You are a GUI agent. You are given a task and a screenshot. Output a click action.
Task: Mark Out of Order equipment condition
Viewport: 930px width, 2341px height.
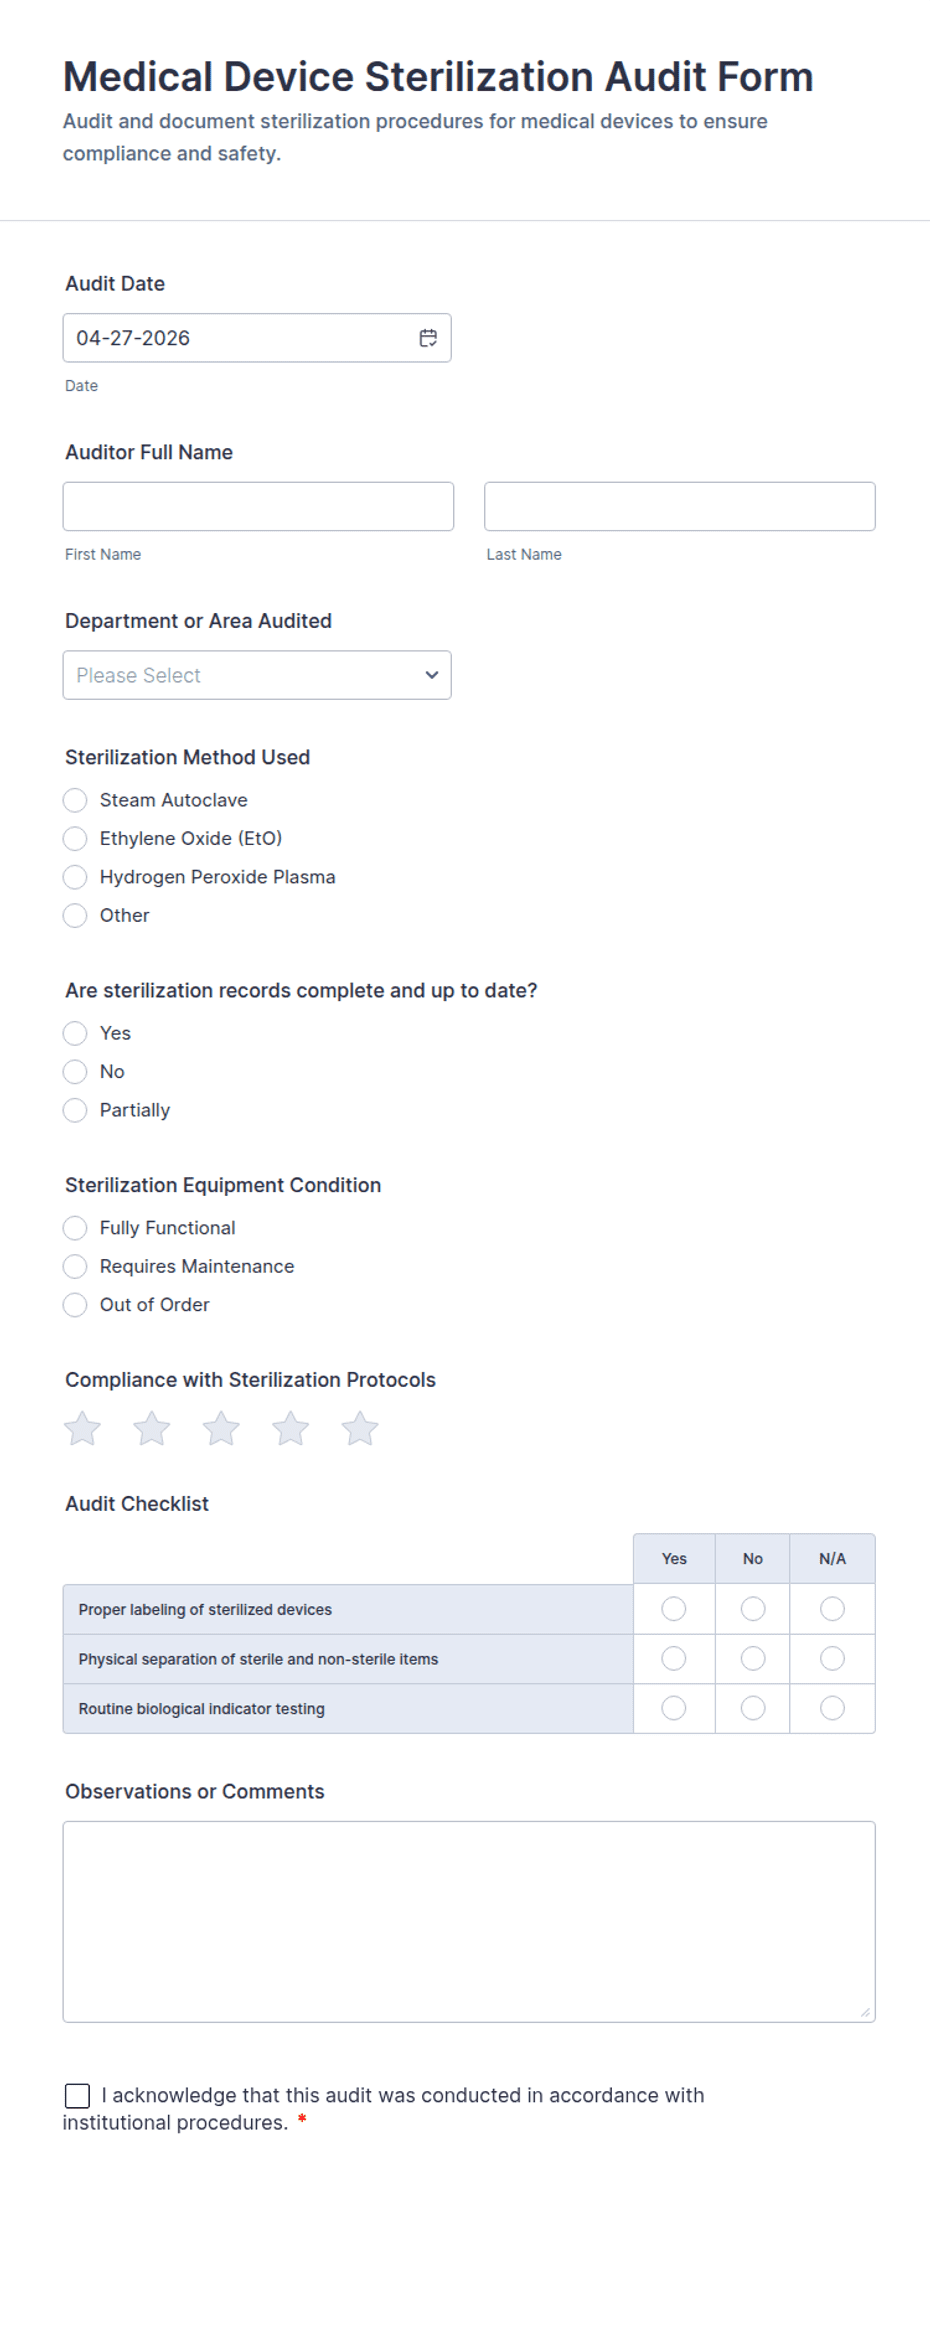pyautogui.click(x=75, y=1305)
